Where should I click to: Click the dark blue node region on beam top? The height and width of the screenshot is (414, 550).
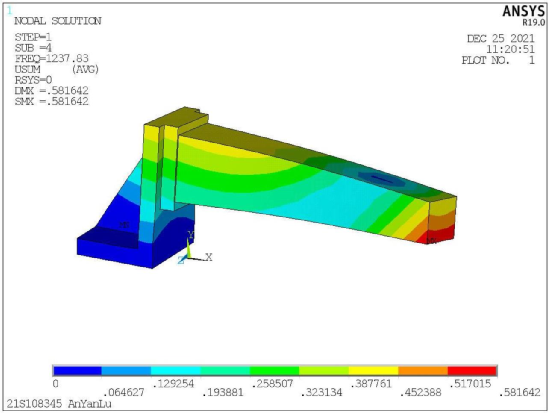(x=382, y=179)
